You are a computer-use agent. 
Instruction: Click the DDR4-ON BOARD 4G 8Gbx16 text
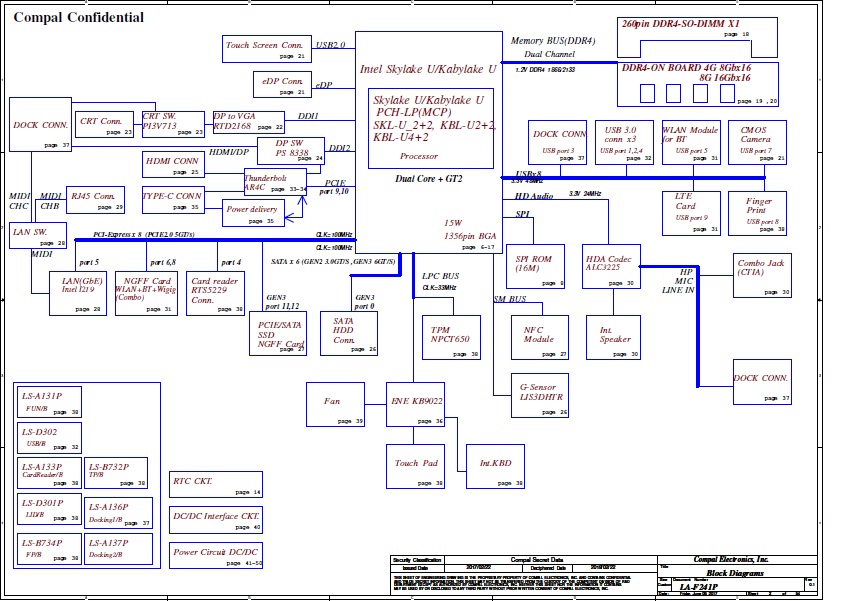click(686, 68)
